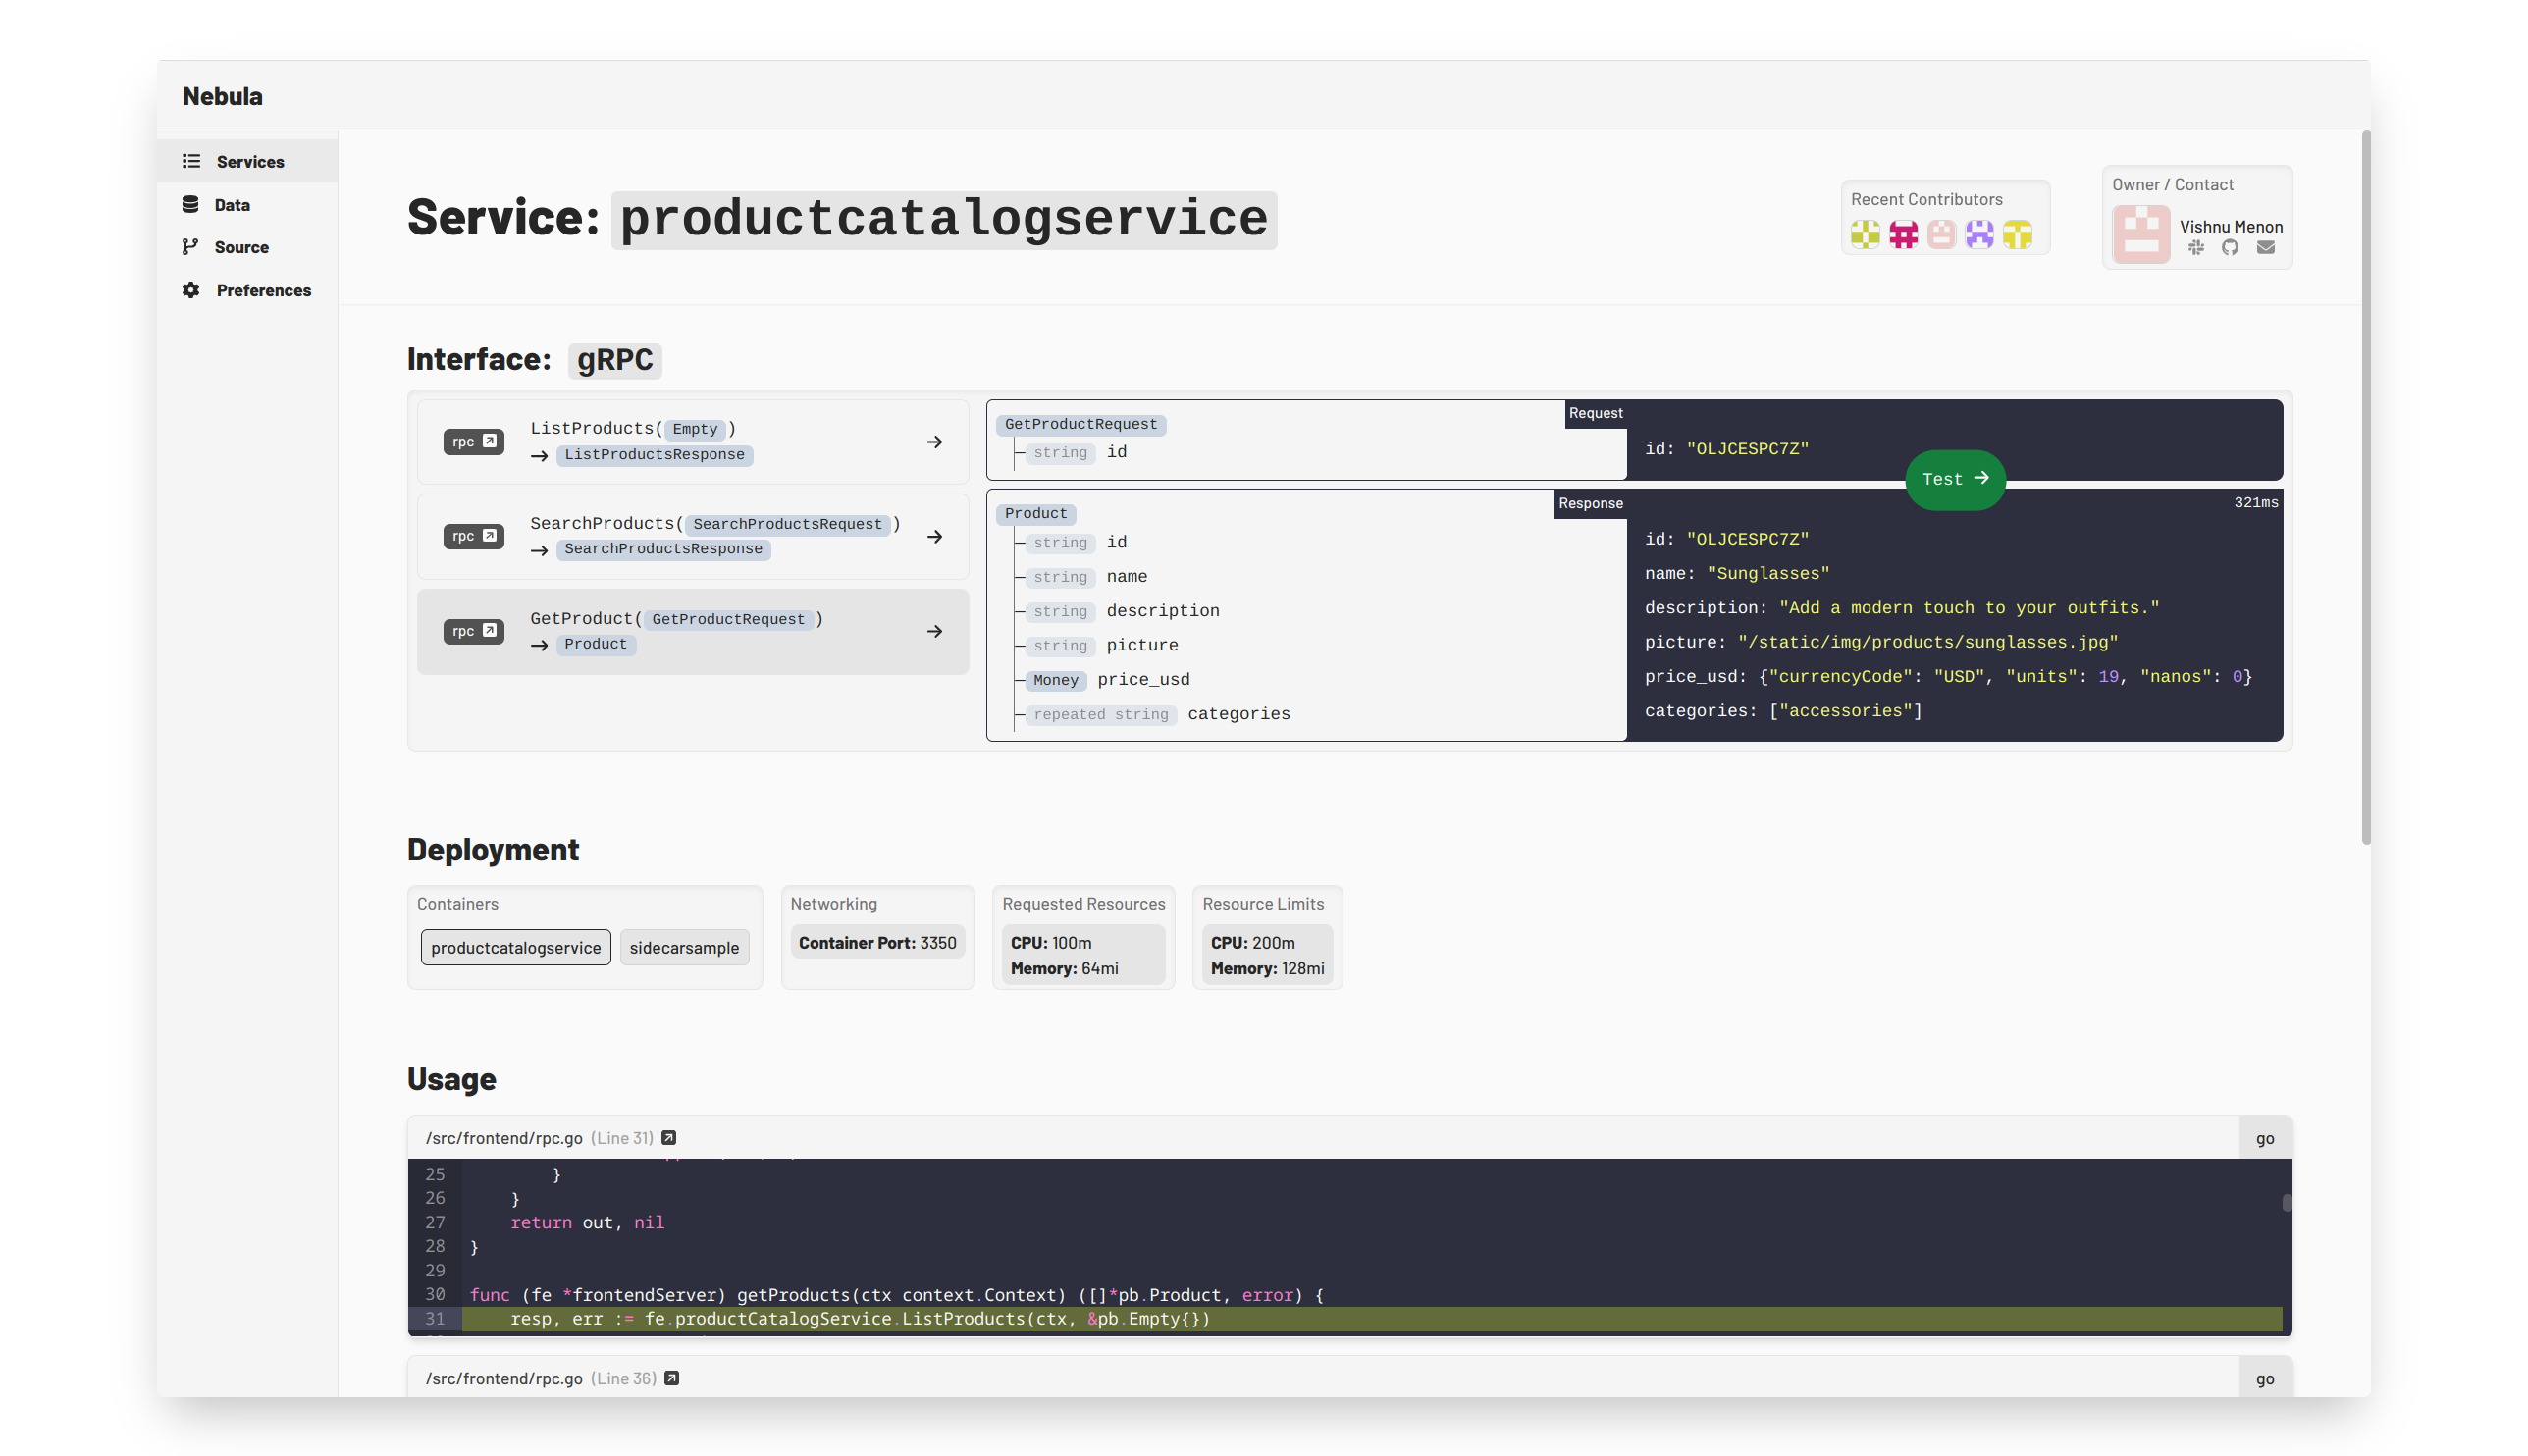Select the productcatalogservice container
Screen dimensions: 2528x1456
pos(515,947)
